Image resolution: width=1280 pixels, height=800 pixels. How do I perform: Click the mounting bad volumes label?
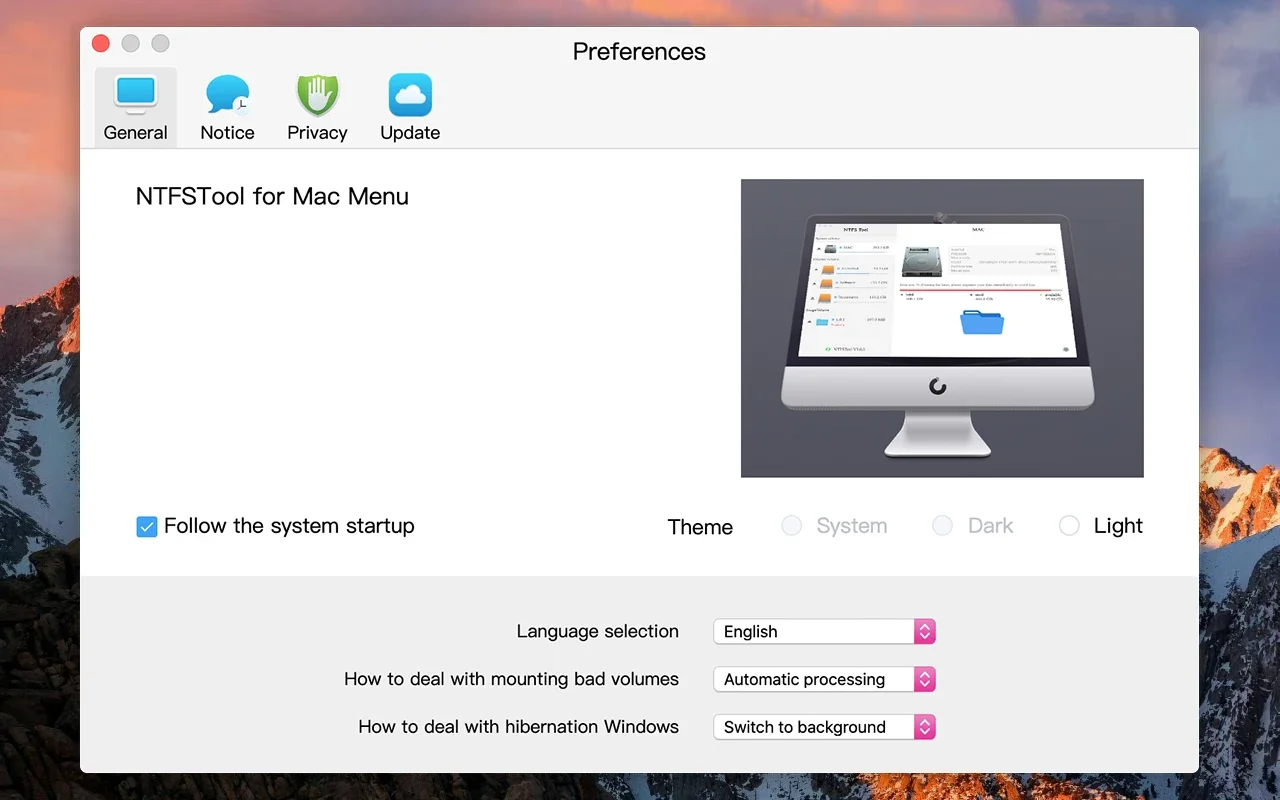511,679
